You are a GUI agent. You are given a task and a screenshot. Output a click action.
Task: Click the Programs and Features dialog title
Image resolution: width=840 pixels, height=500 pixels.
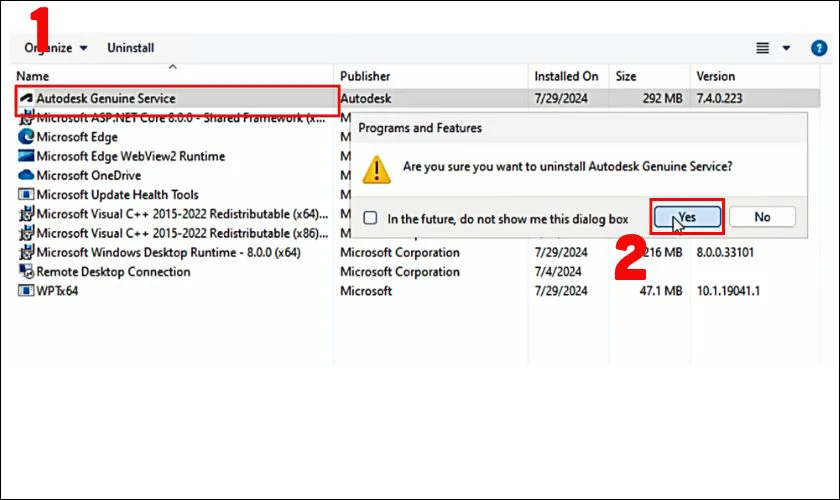click(x=420, y=128)
